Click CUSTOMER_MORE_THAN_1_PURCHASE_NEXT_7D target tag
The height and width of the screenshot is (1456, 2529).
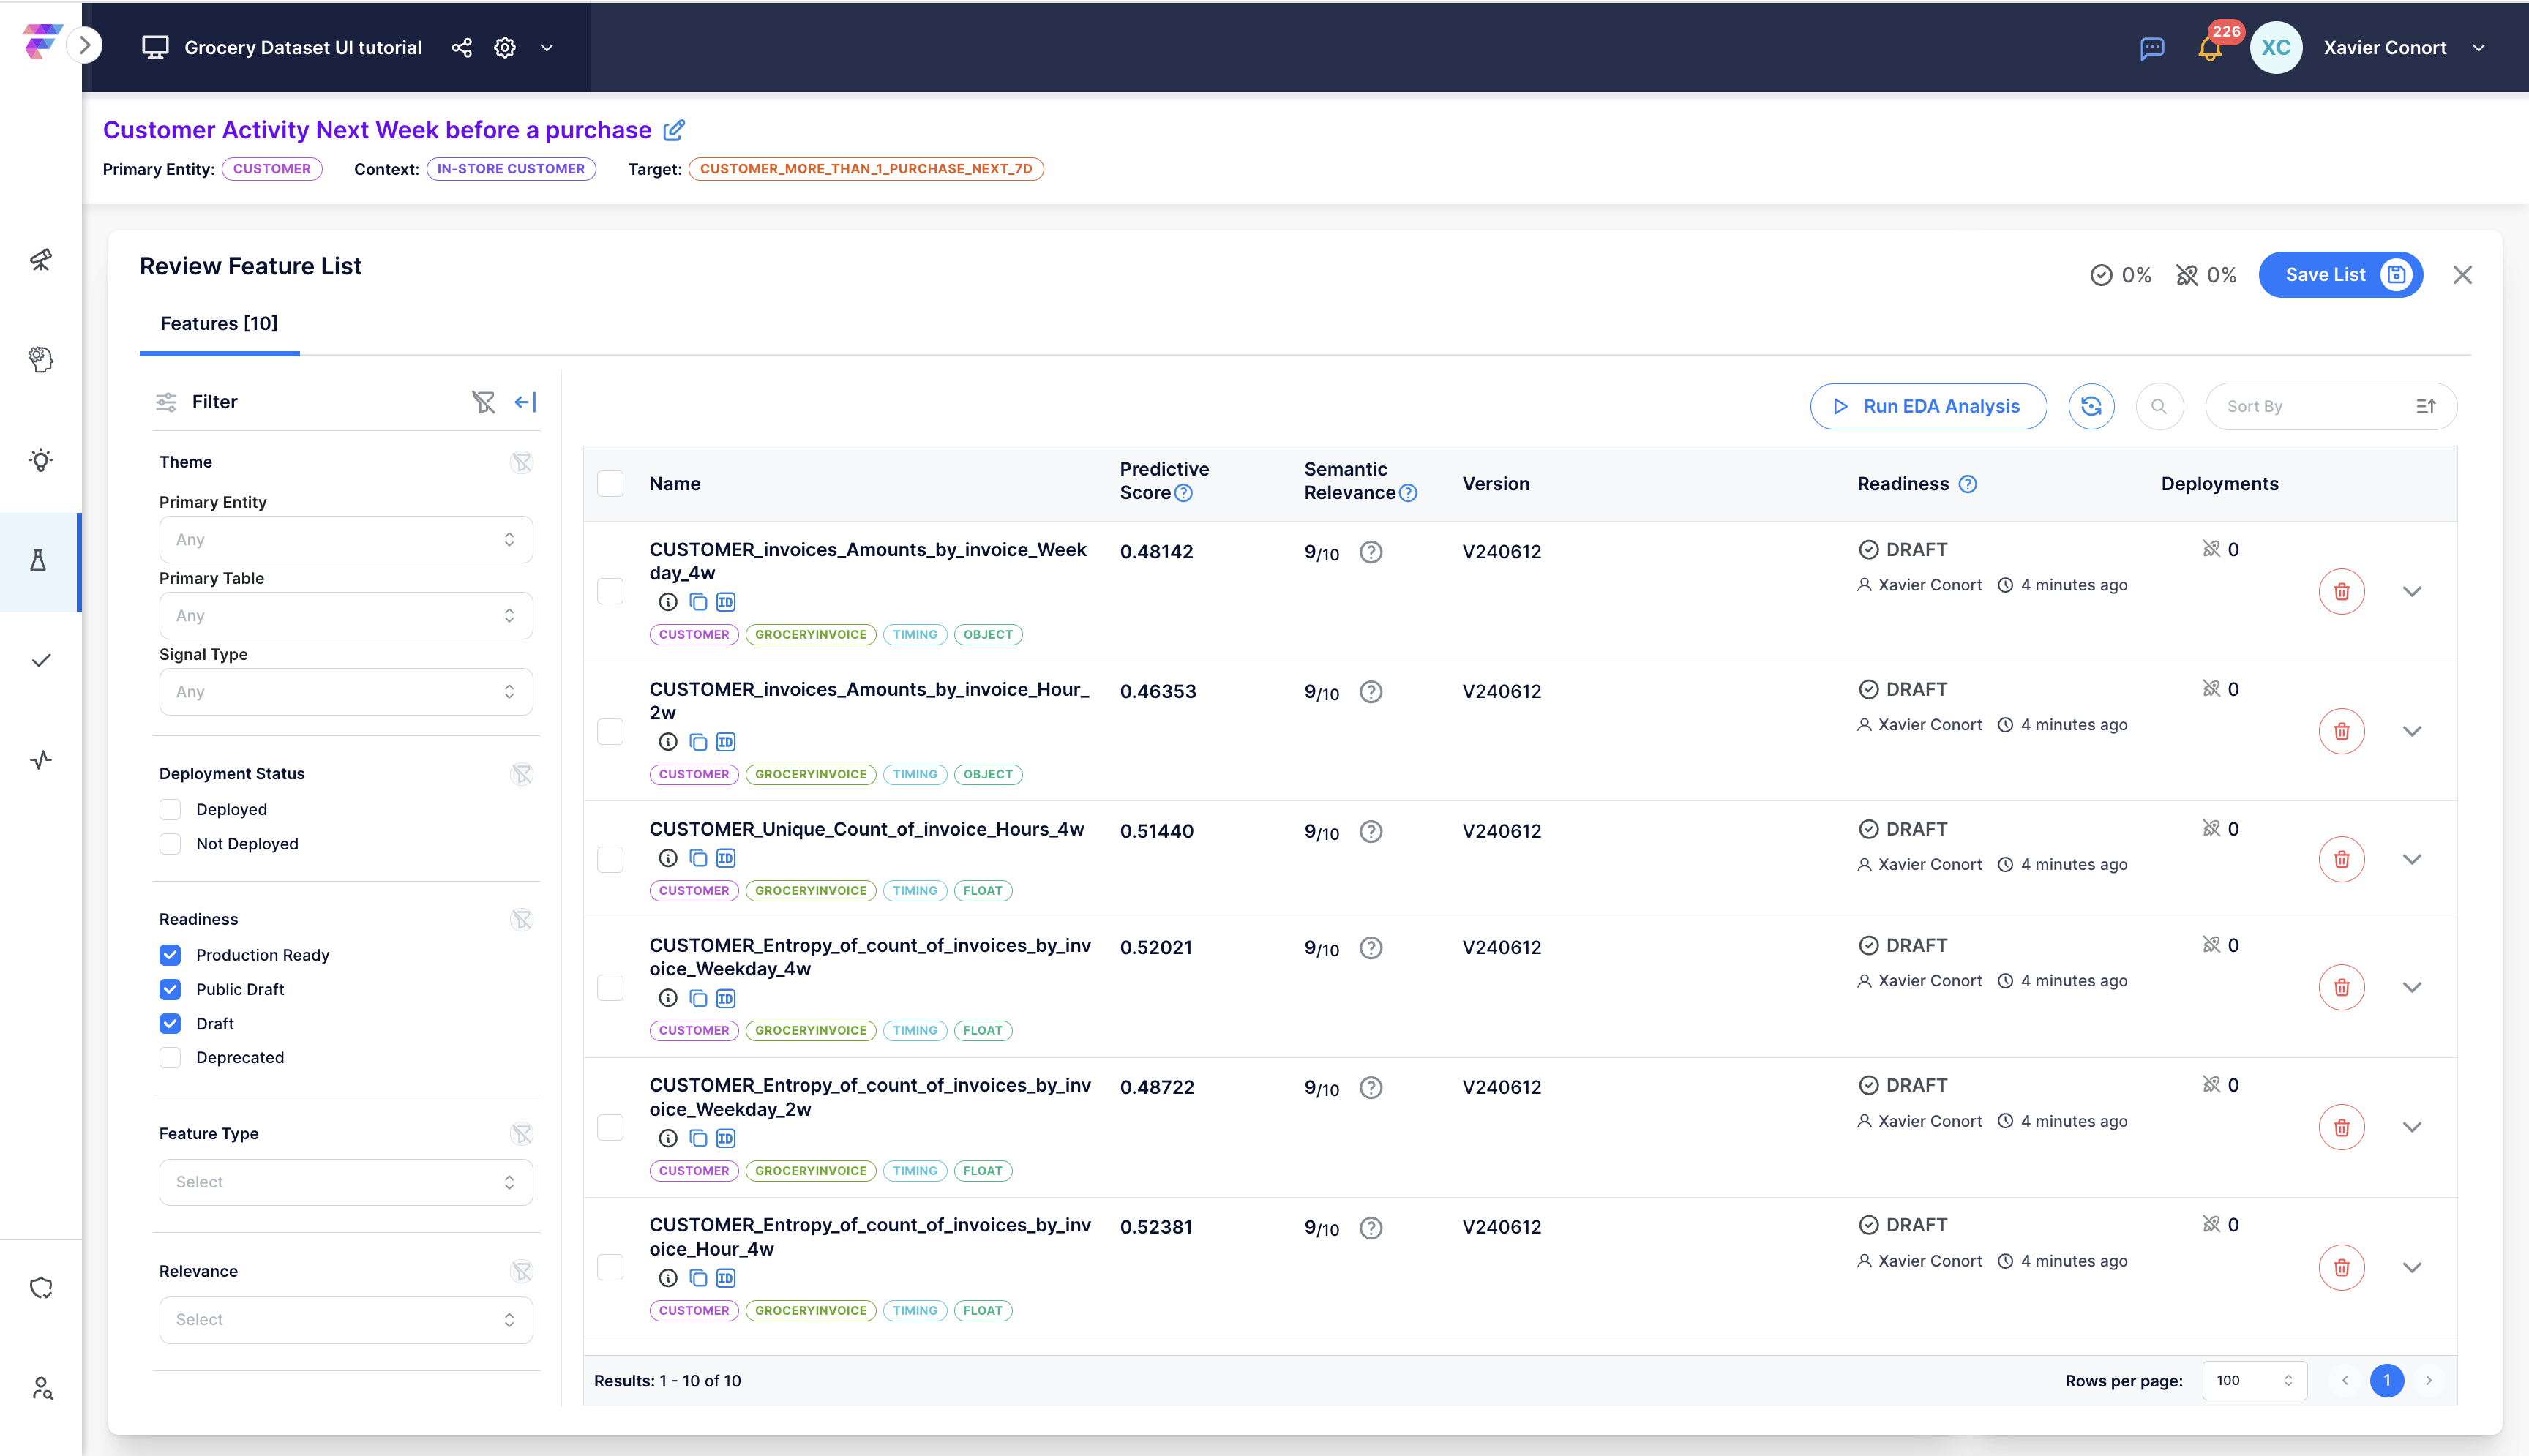(x=866, y=169)
